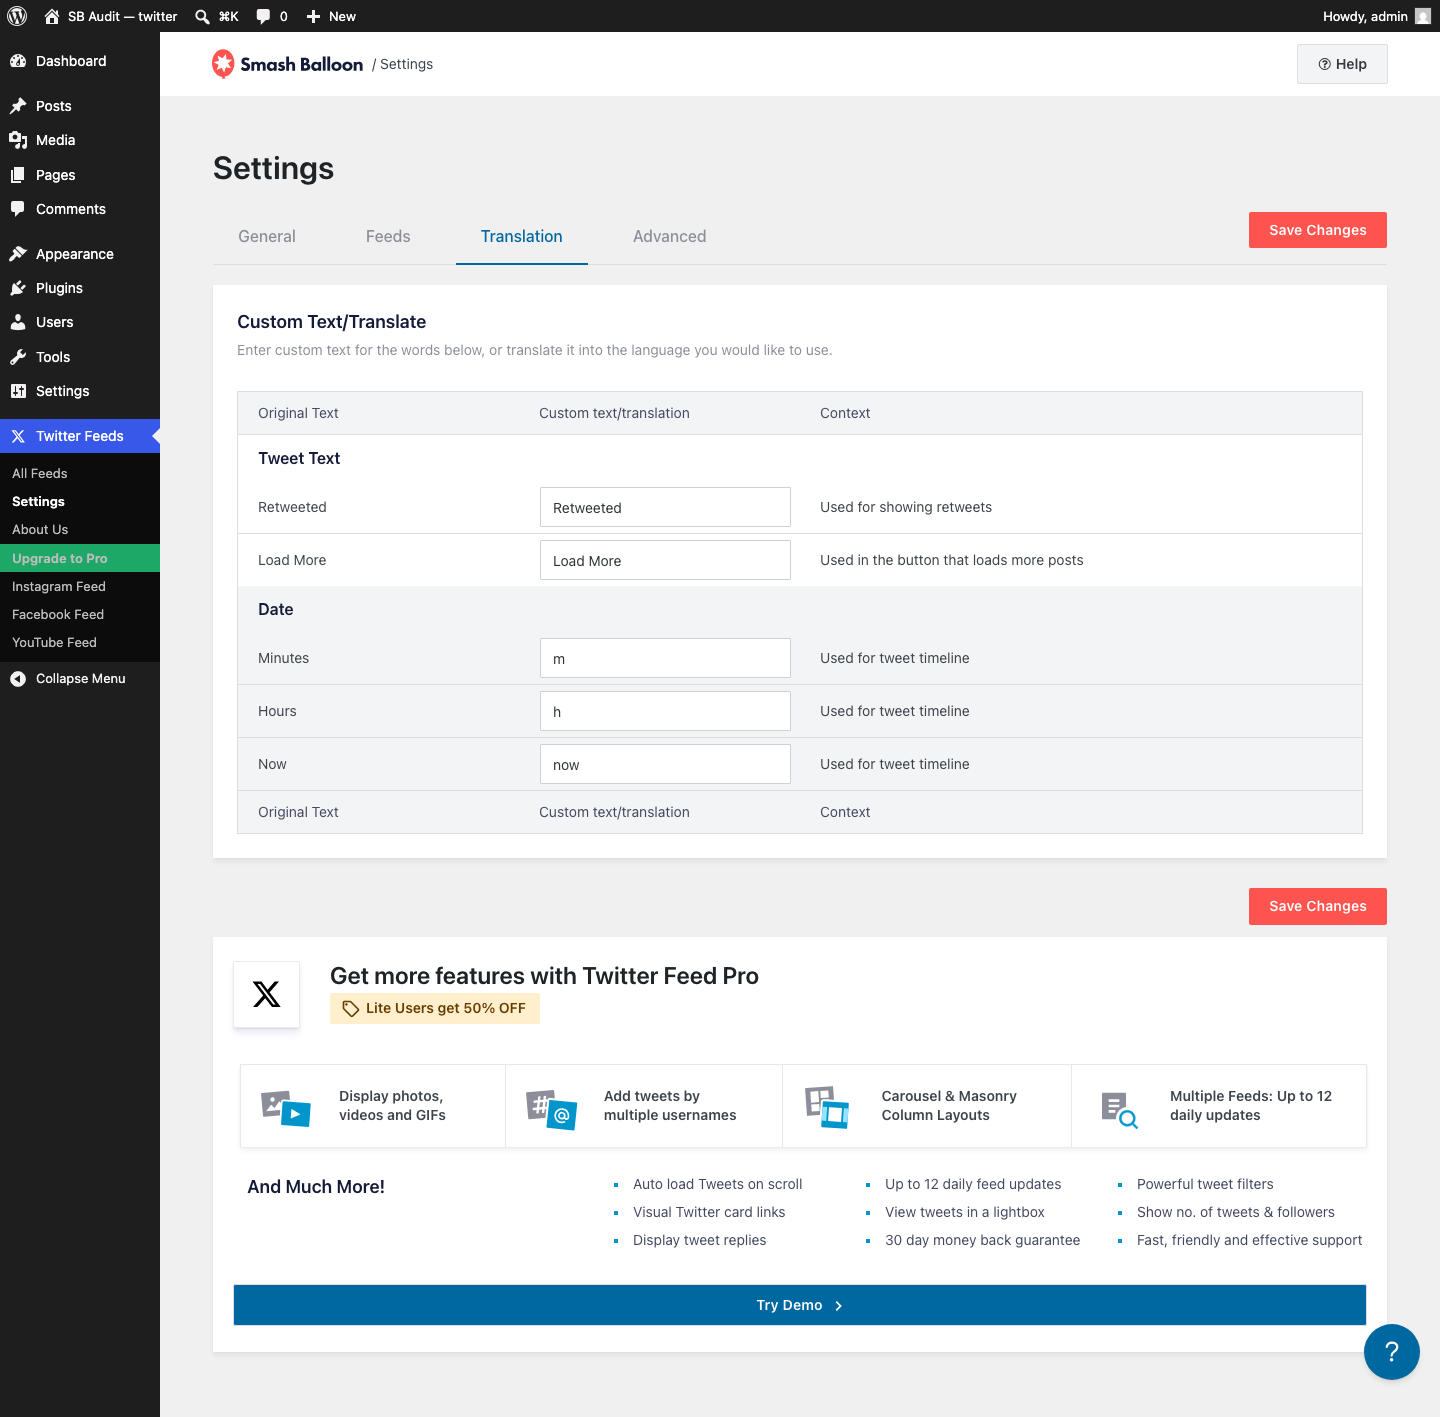Click the Comments bubble icon in sidebar
The height and width of the screenshot is (1417, 1440).
[18, 209]
